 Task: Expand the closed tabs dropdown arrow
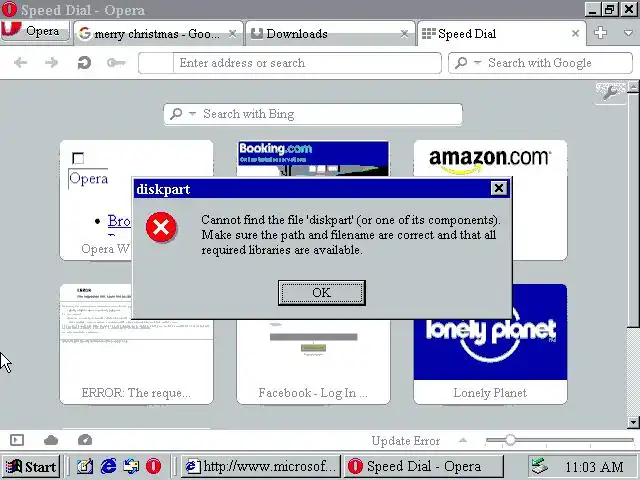click(x=629, y=33)
